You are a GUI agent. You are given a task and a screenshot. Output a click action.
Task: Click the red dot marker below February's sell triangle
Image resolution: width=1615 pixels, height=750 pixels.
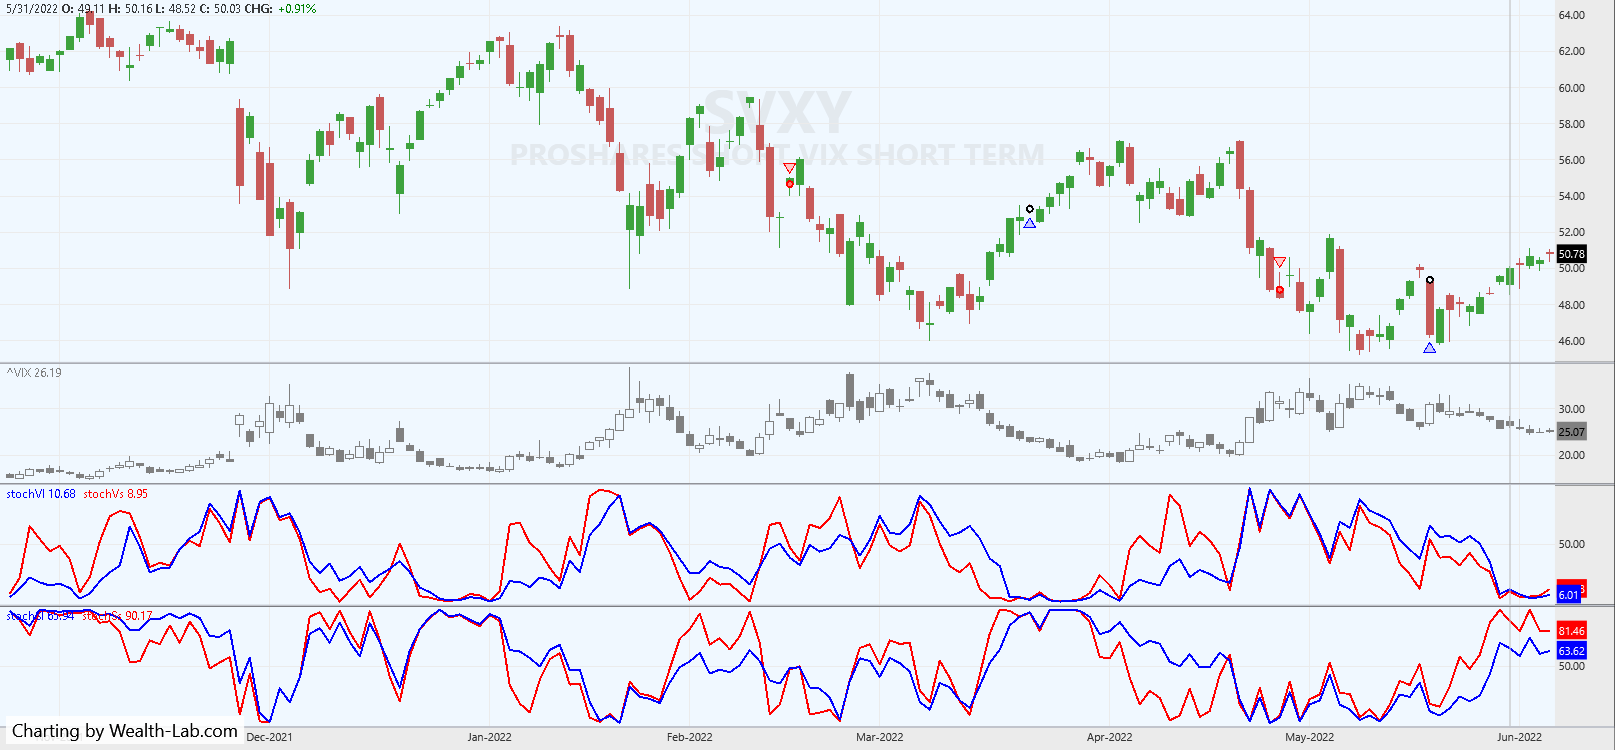[x=790, y=183]
